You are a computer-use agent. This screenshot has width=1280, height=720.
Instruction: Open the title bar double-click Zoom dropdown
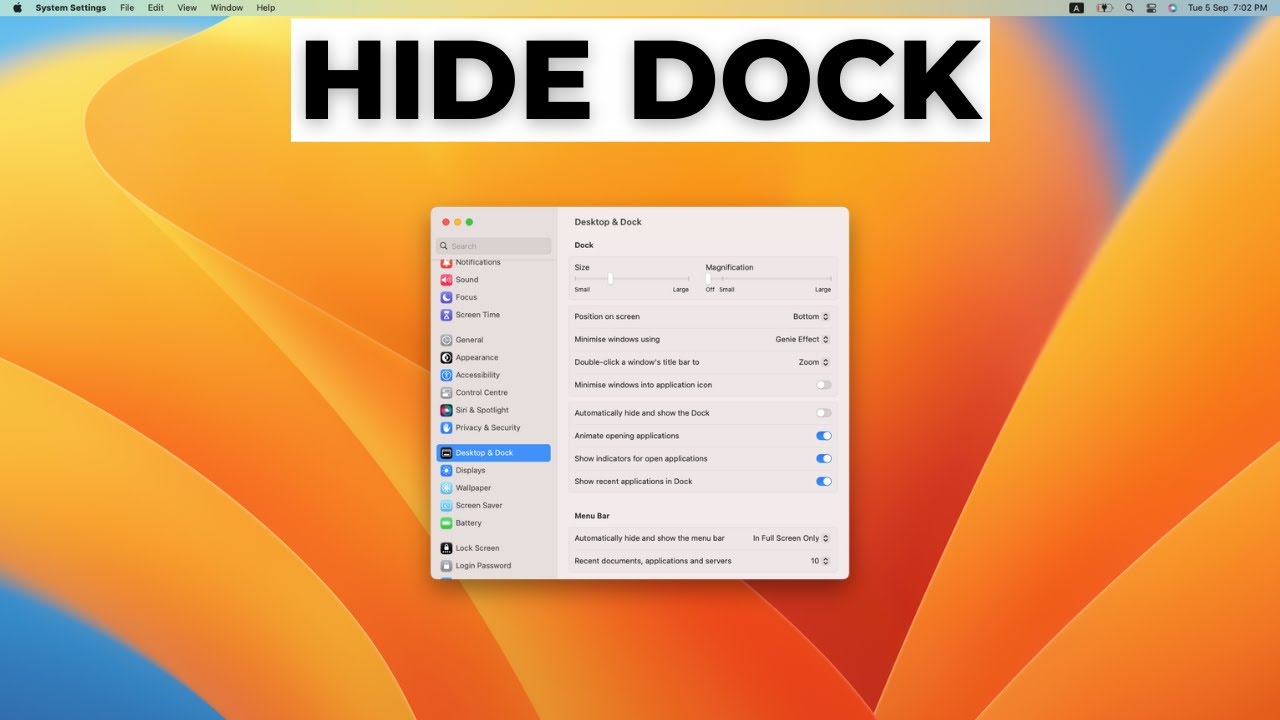[x=814, y=362]
